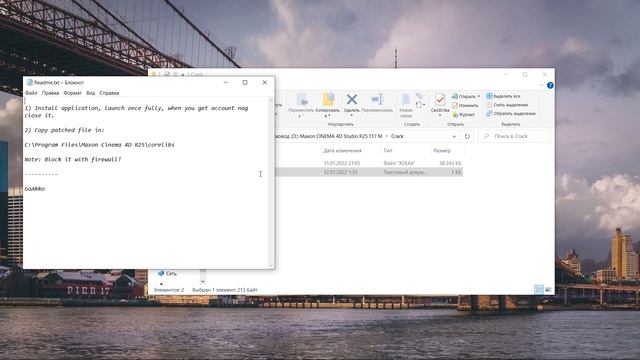Switch Explorer to large icons view
Screen dimensions: 640x360
tap(548, 289)
